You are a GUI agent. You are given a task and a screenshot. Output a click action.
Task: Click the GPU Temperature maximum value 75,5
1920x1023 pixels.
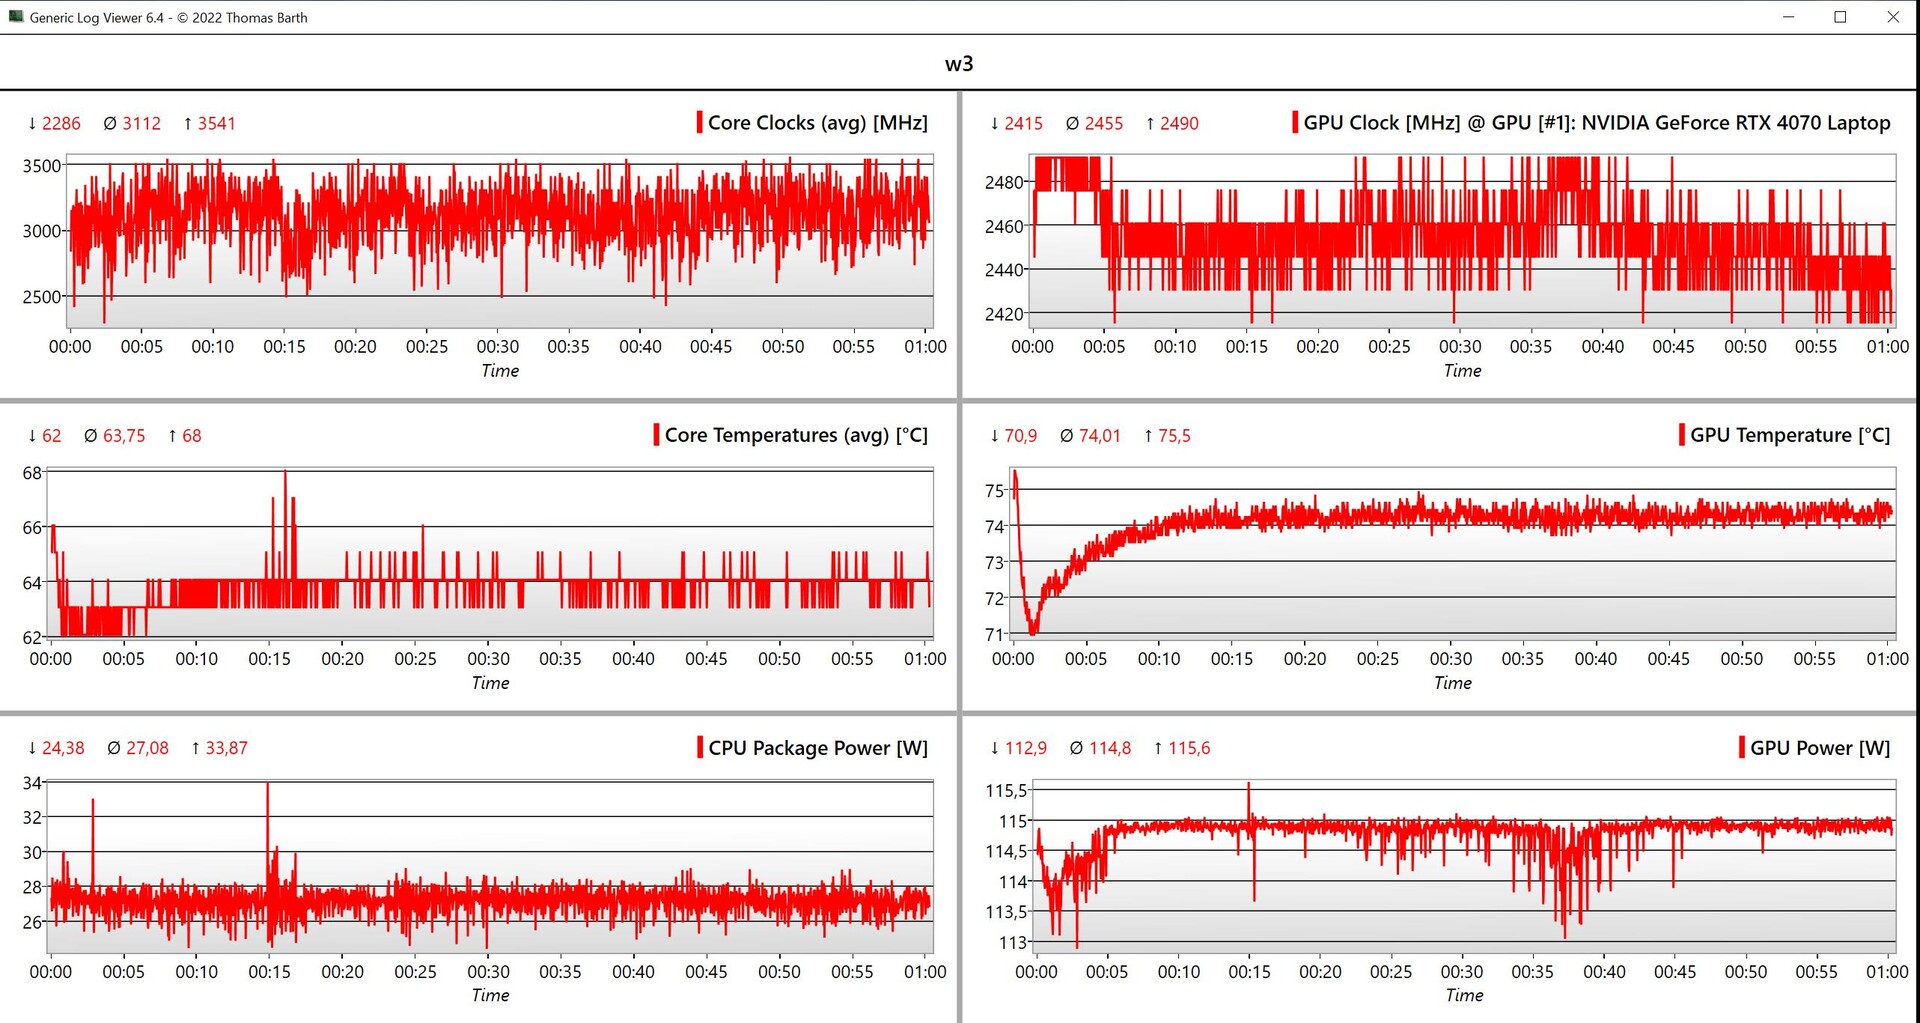click(1174, 436)
